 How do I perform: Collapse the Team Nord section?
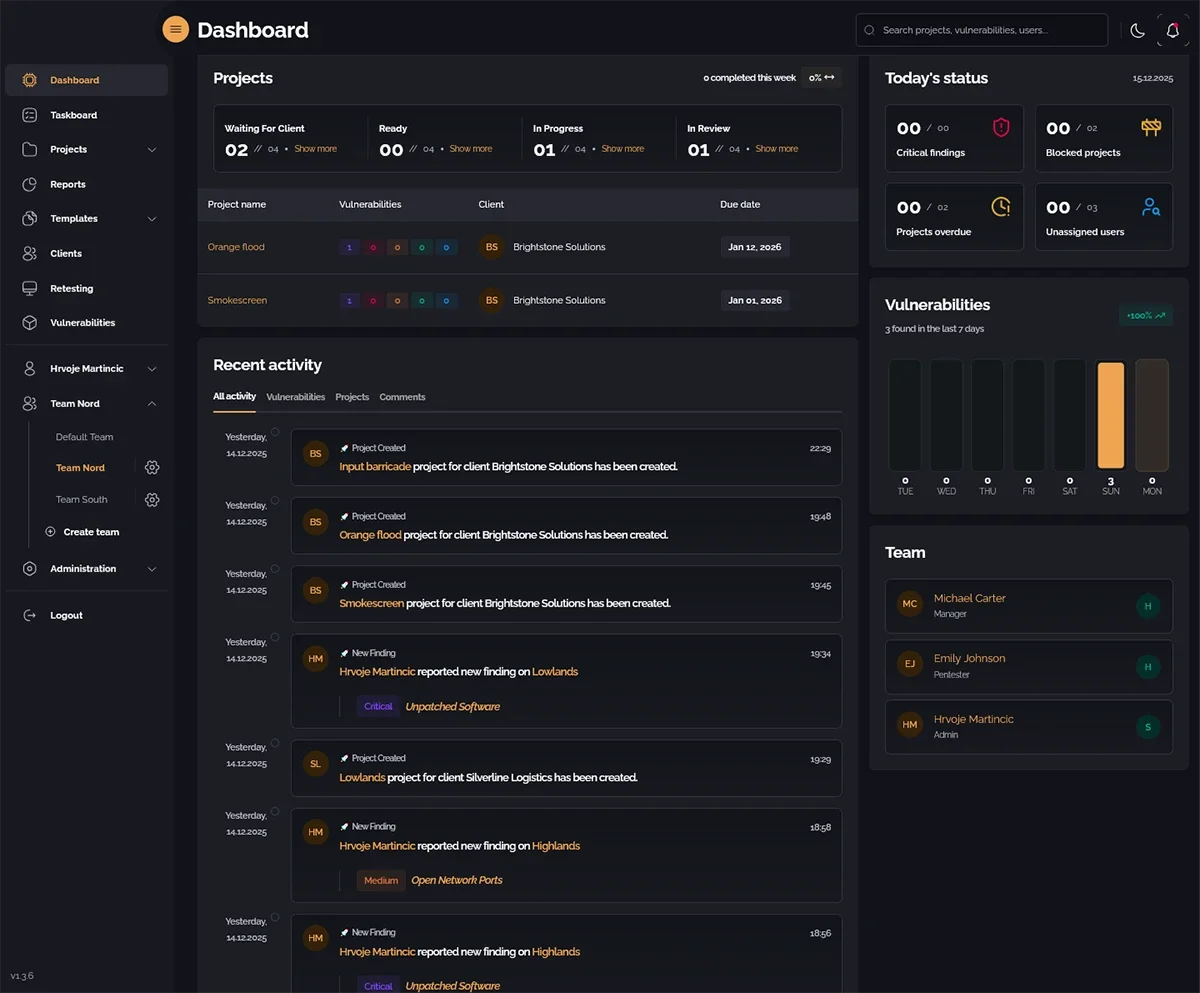point(152,404)
